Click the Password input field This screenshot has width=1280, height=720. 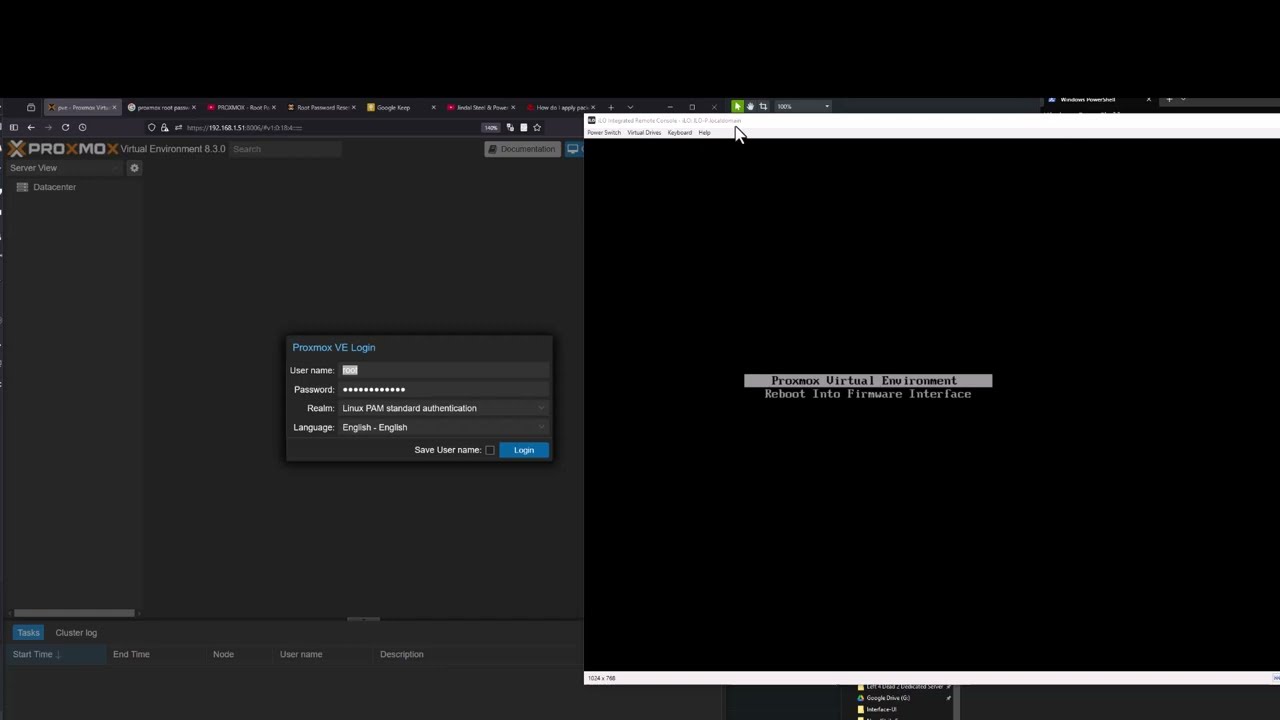[x=444, y=389]
